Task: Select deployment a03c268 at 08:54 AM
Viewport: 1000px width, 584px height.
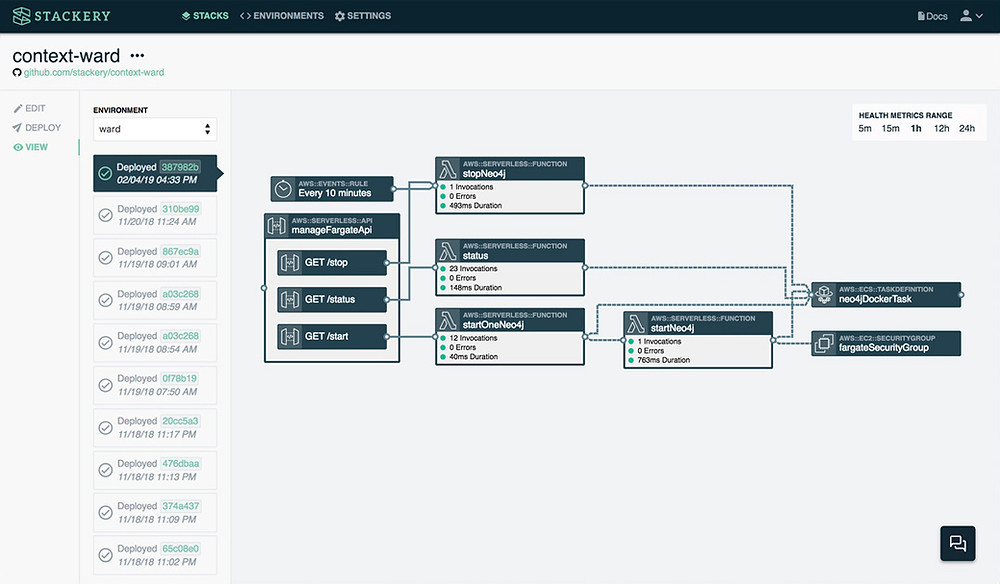Action: click(155, 342)
